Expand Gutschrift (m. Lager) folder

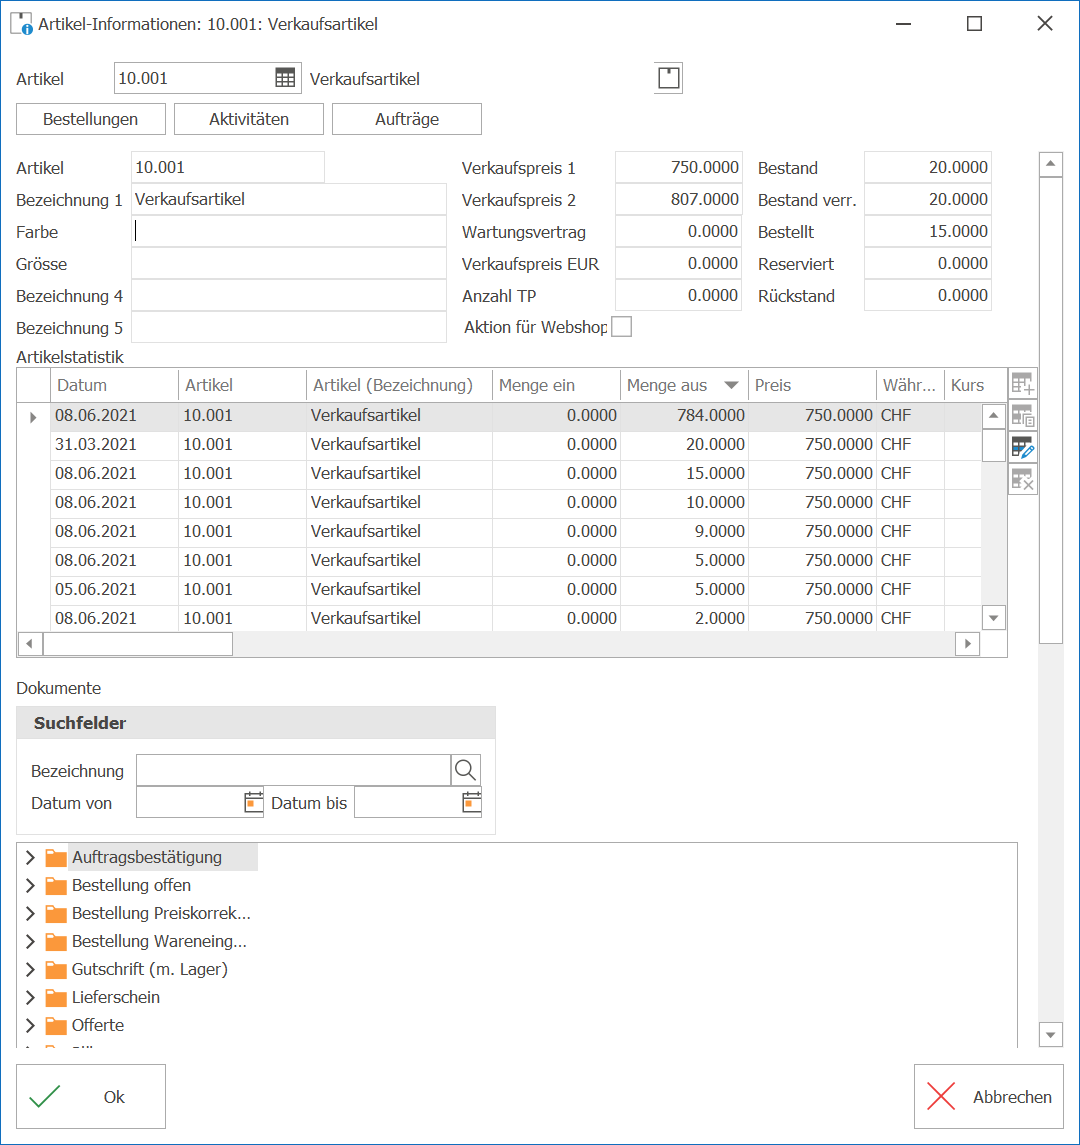click(x=30, y=970)
